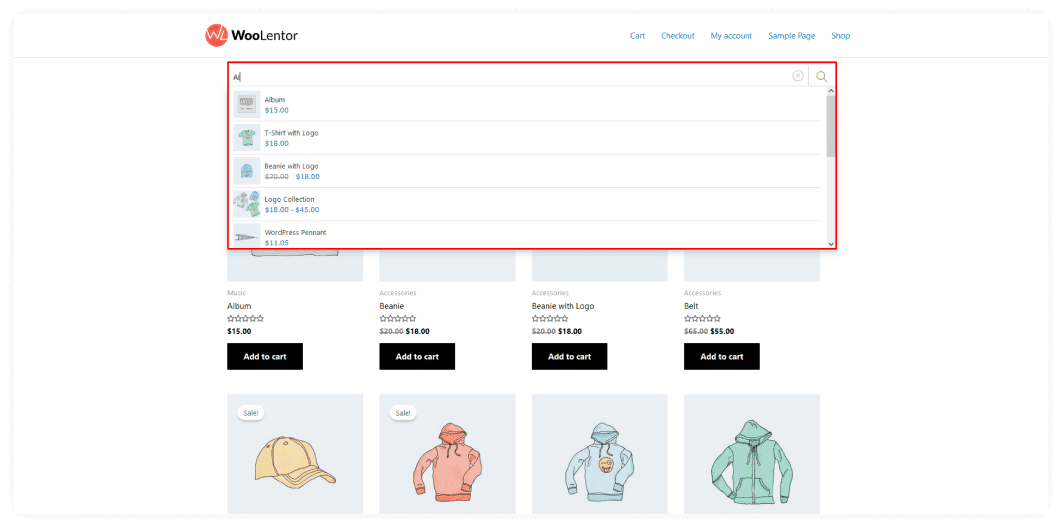Image resolution: width=1062 pixels, height=528 pixels.
Task: Click Music category label above Album
Action: tap(236, 293)
